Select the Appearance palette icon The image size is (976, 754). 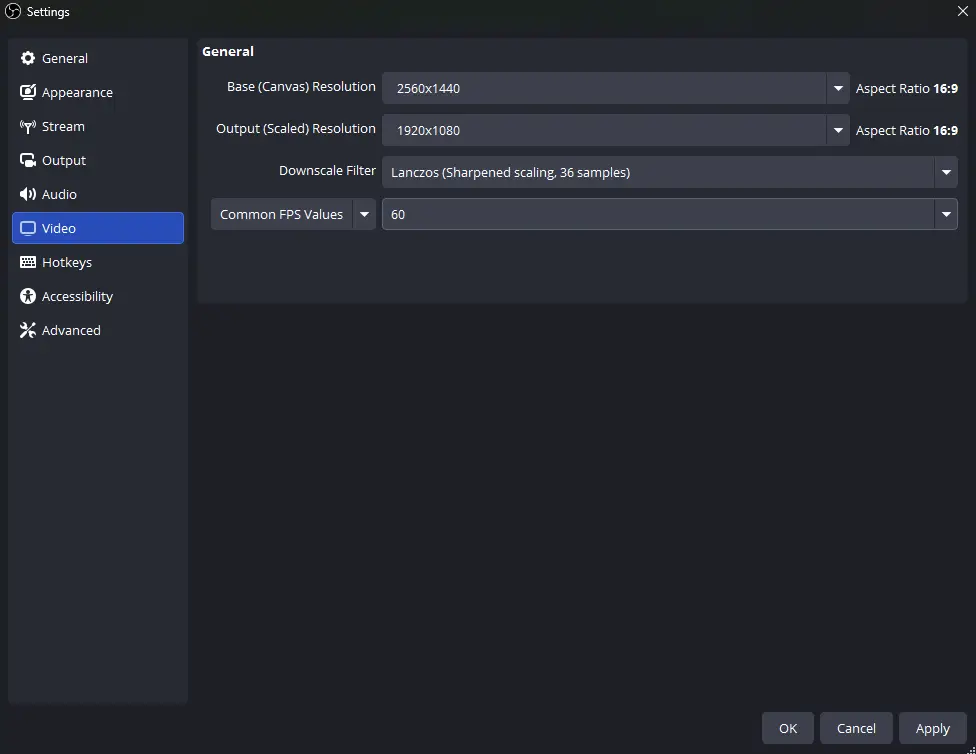(28, 93)
